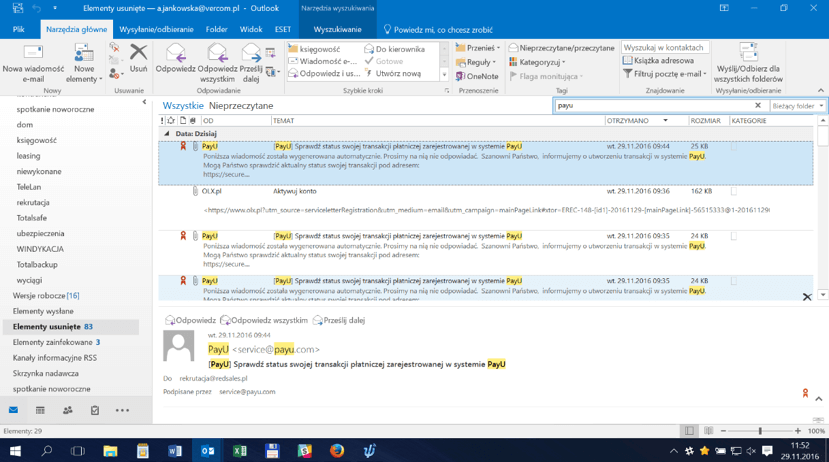Click the Nowa wiadomość e-mail icon
This screenshot has height=462, width=829.
[33, 54]
